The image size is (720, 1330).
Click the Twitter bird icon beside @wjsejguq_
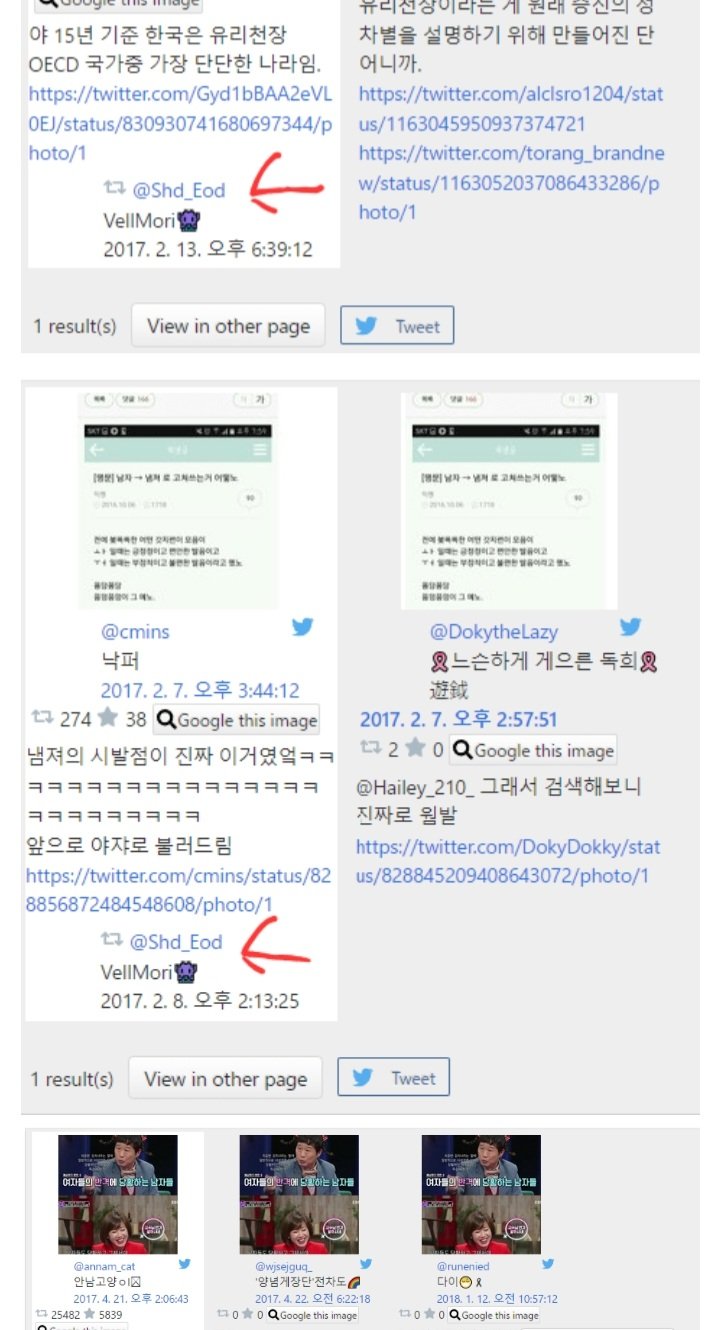366,1264
